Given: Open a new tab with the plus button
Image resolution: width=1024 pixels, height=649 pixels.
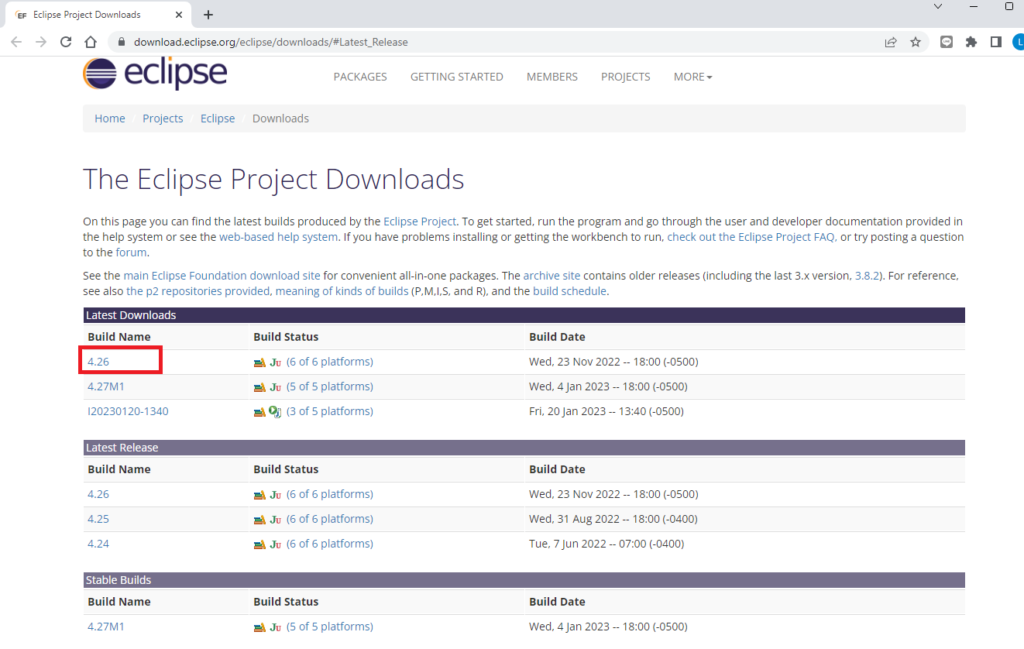Looking at the screenshot, I should [208, 15].
